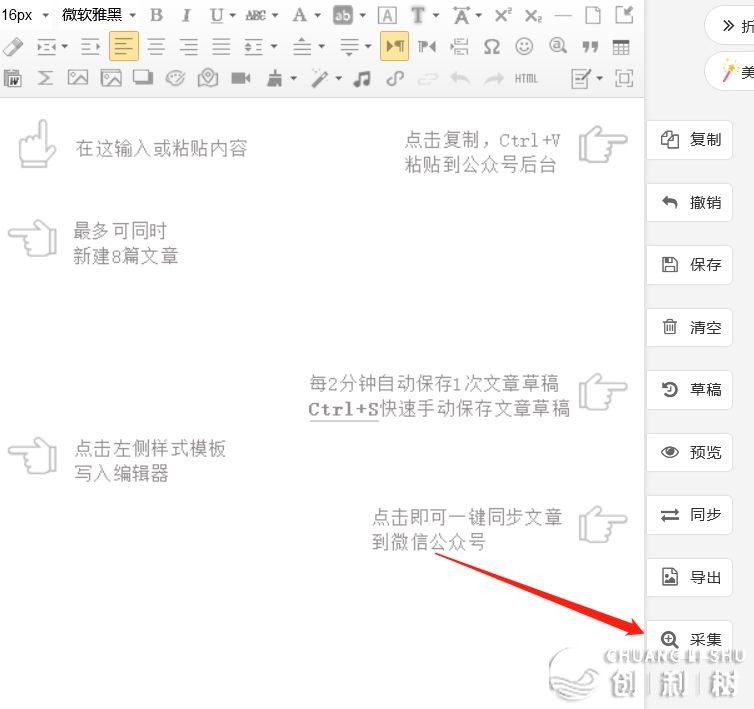Expand format brush cleaner dropdown
Image resolution: width=754 pixels, height=709 pixels.
293,78
